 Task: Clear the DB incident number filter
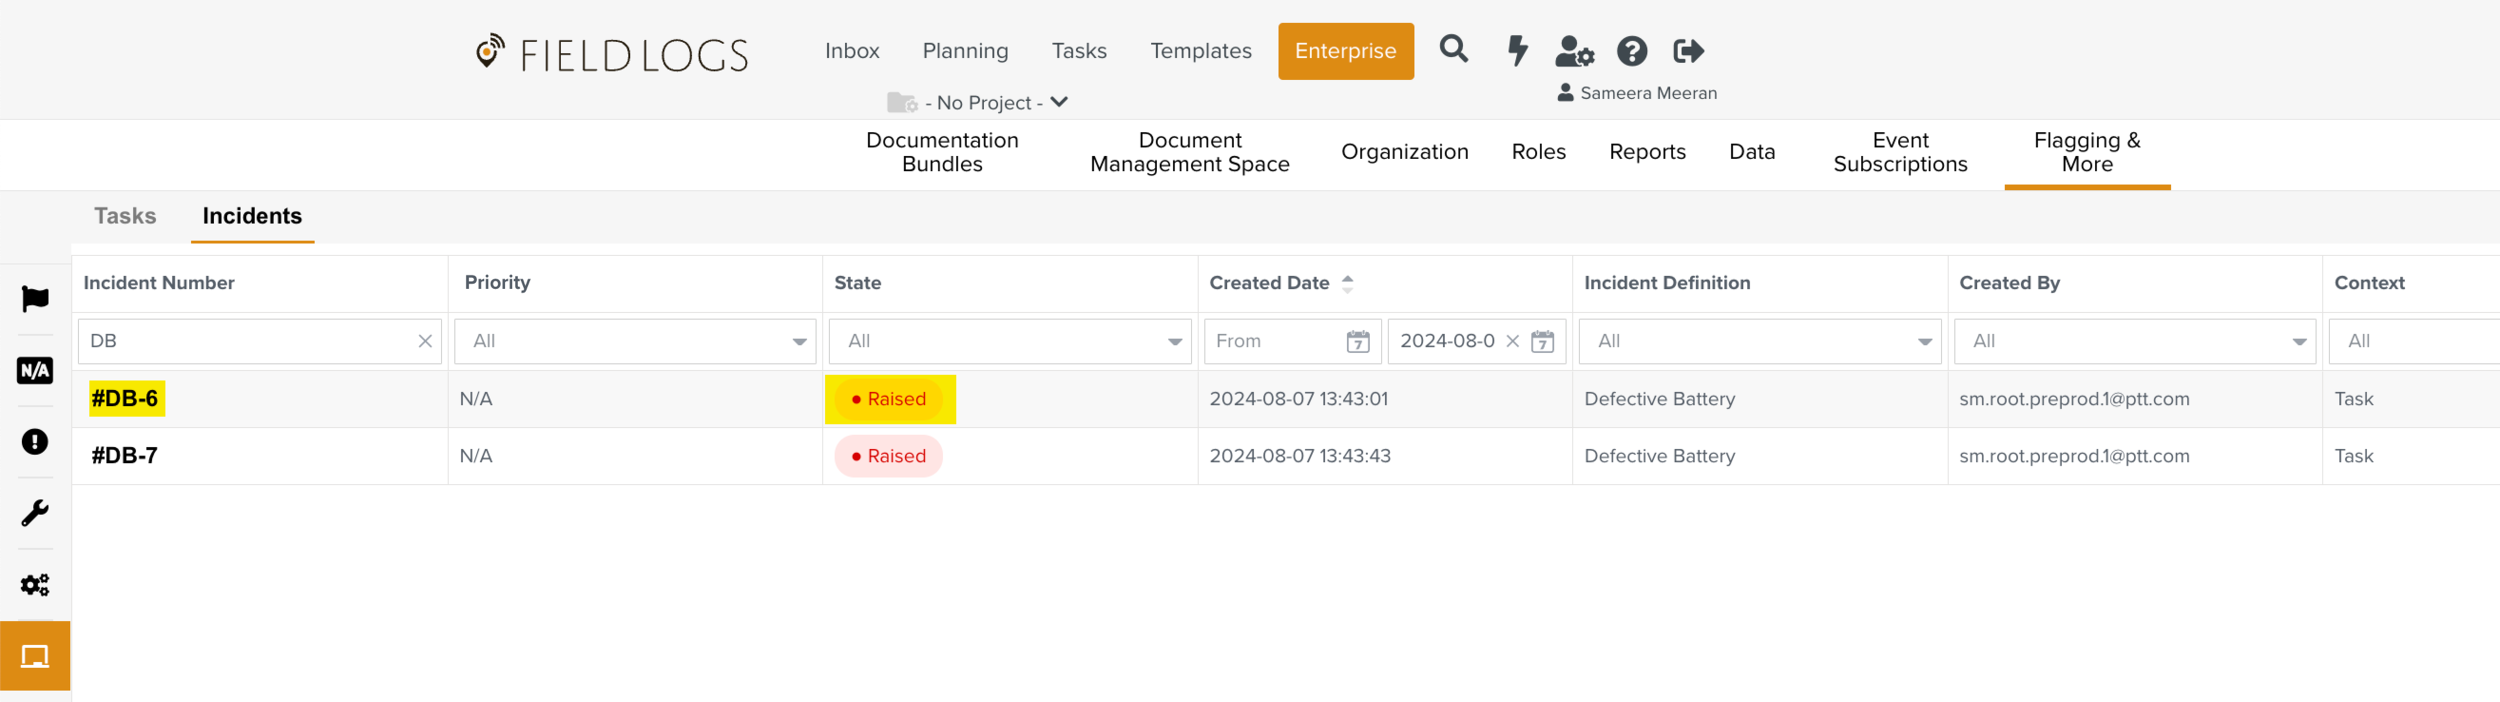[x=425, y=342]
